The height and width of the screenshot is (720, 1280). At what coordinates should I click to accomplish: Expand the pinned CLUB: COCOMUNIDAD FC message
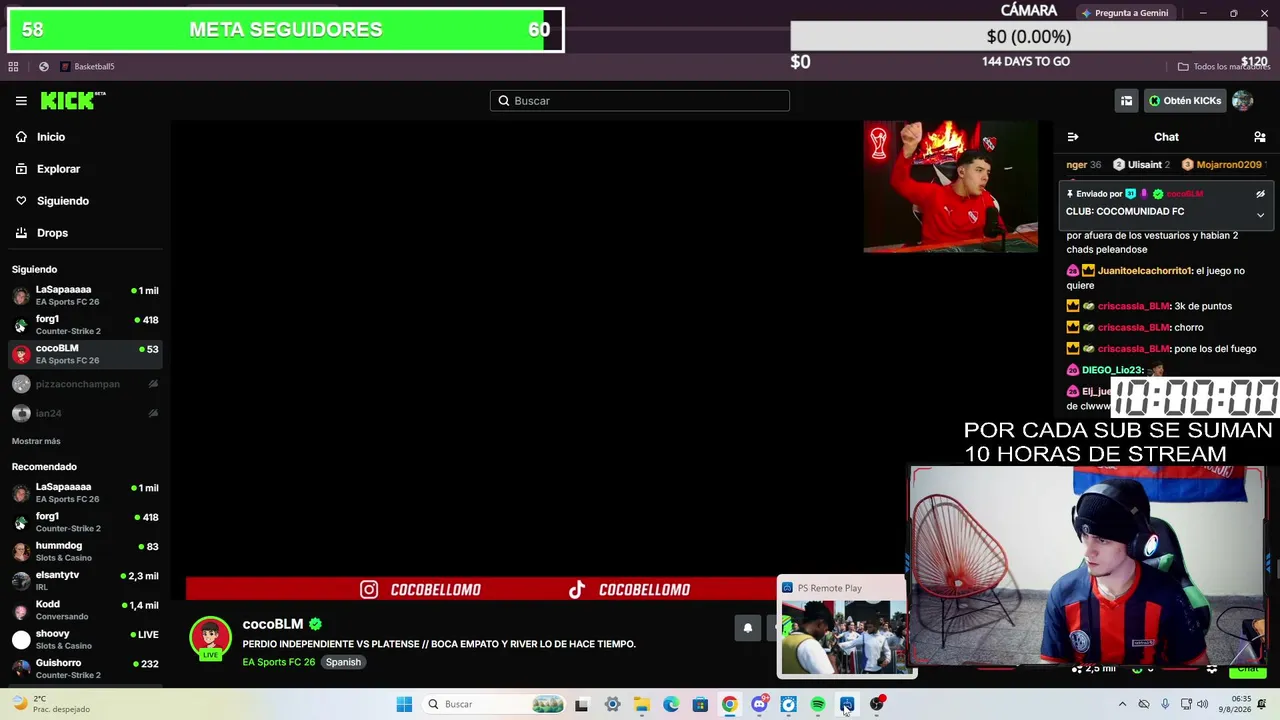tap(1260, 215)
